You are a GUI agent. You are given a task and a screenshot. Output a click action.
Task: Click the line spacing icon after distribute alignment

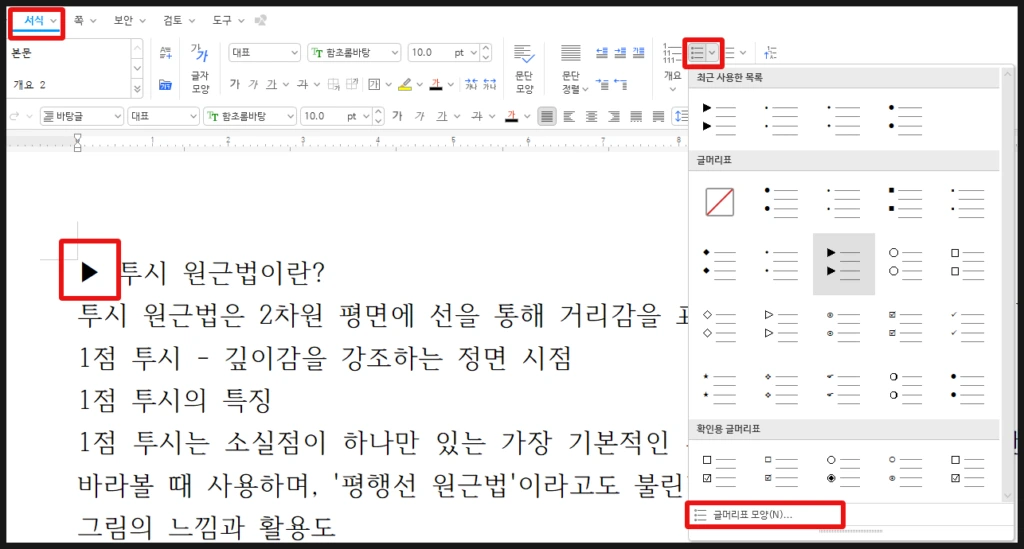click(680, 116)
